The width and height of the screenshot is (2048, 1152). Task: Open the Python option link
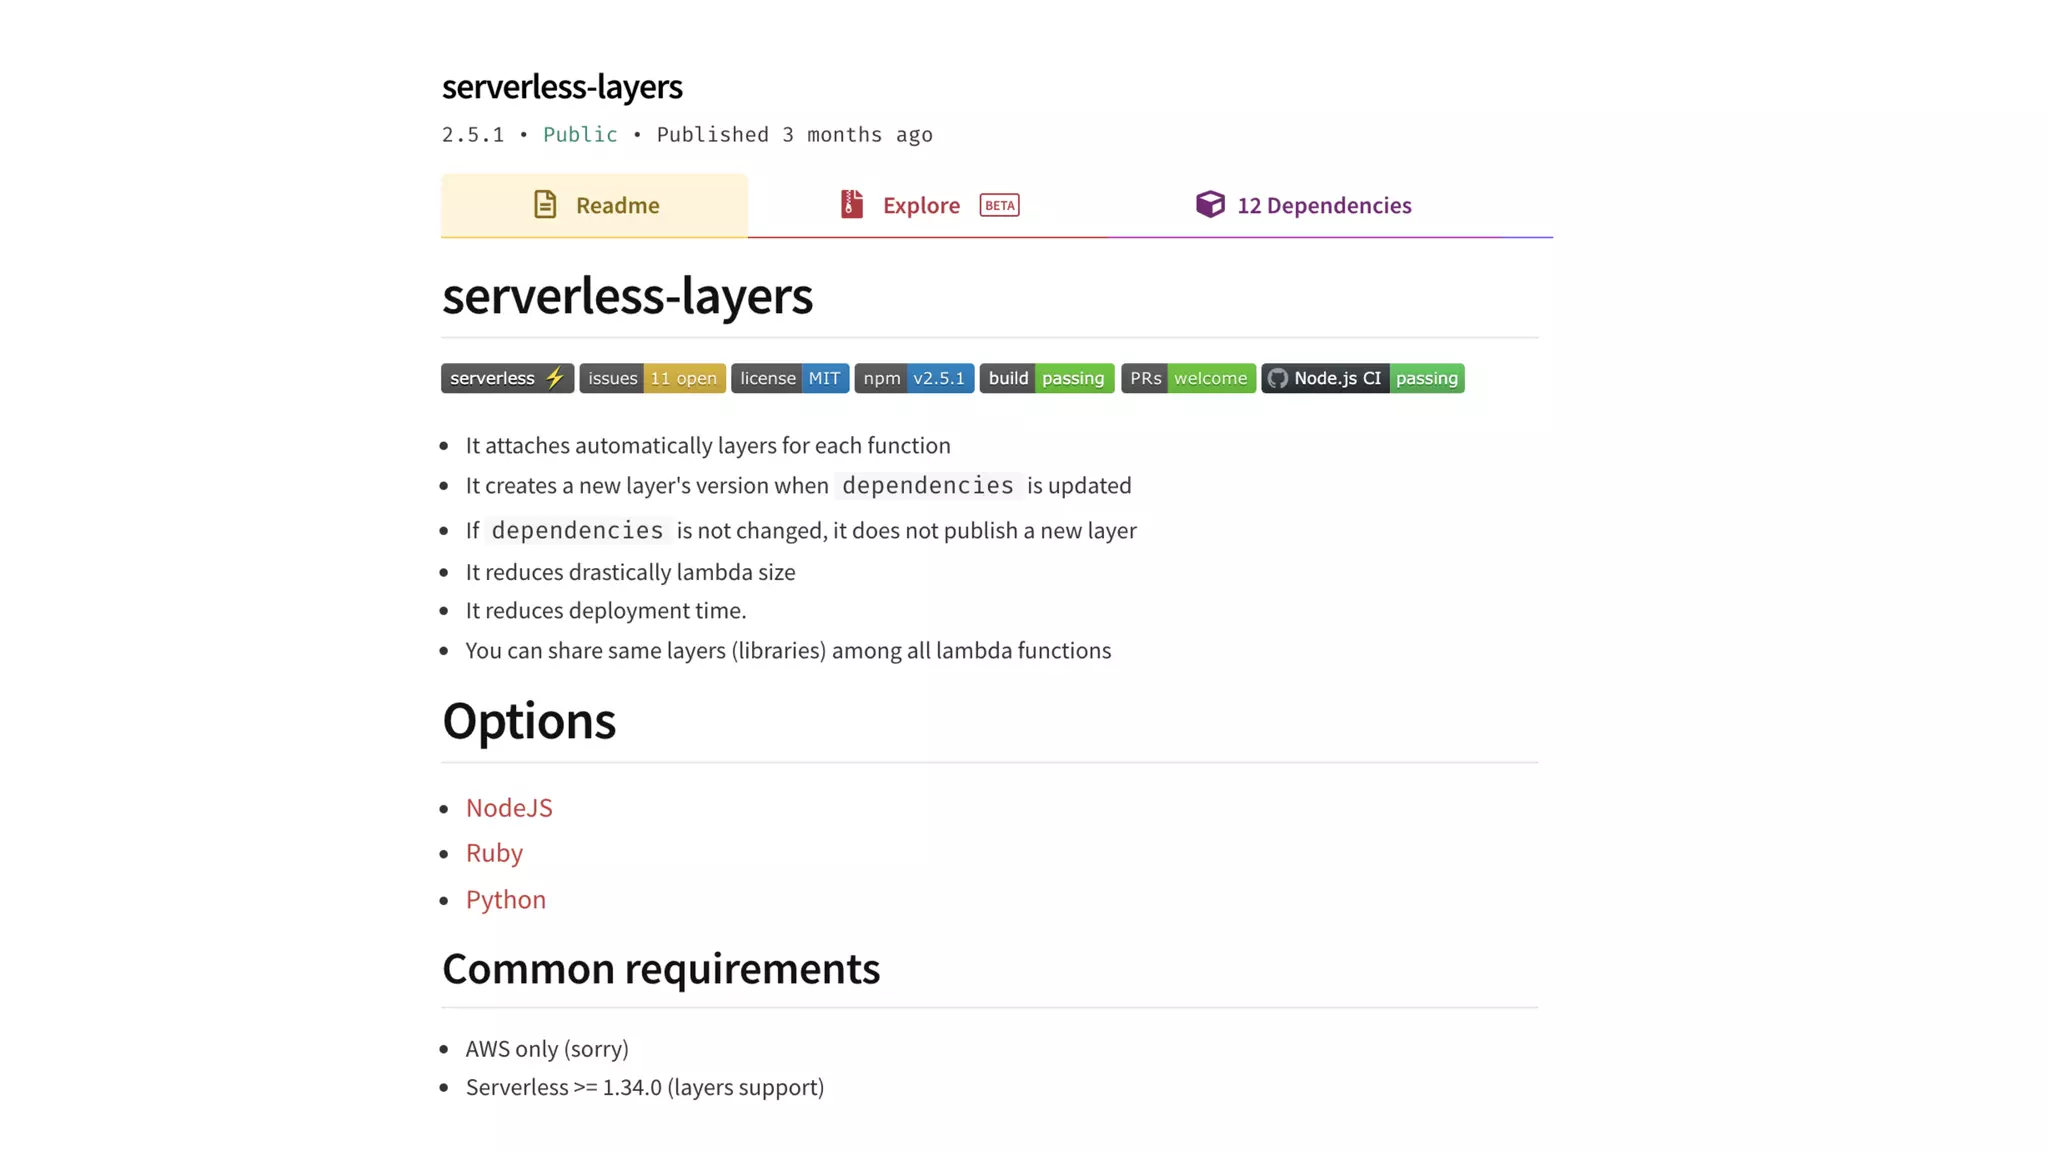click(x=506, y=899)
